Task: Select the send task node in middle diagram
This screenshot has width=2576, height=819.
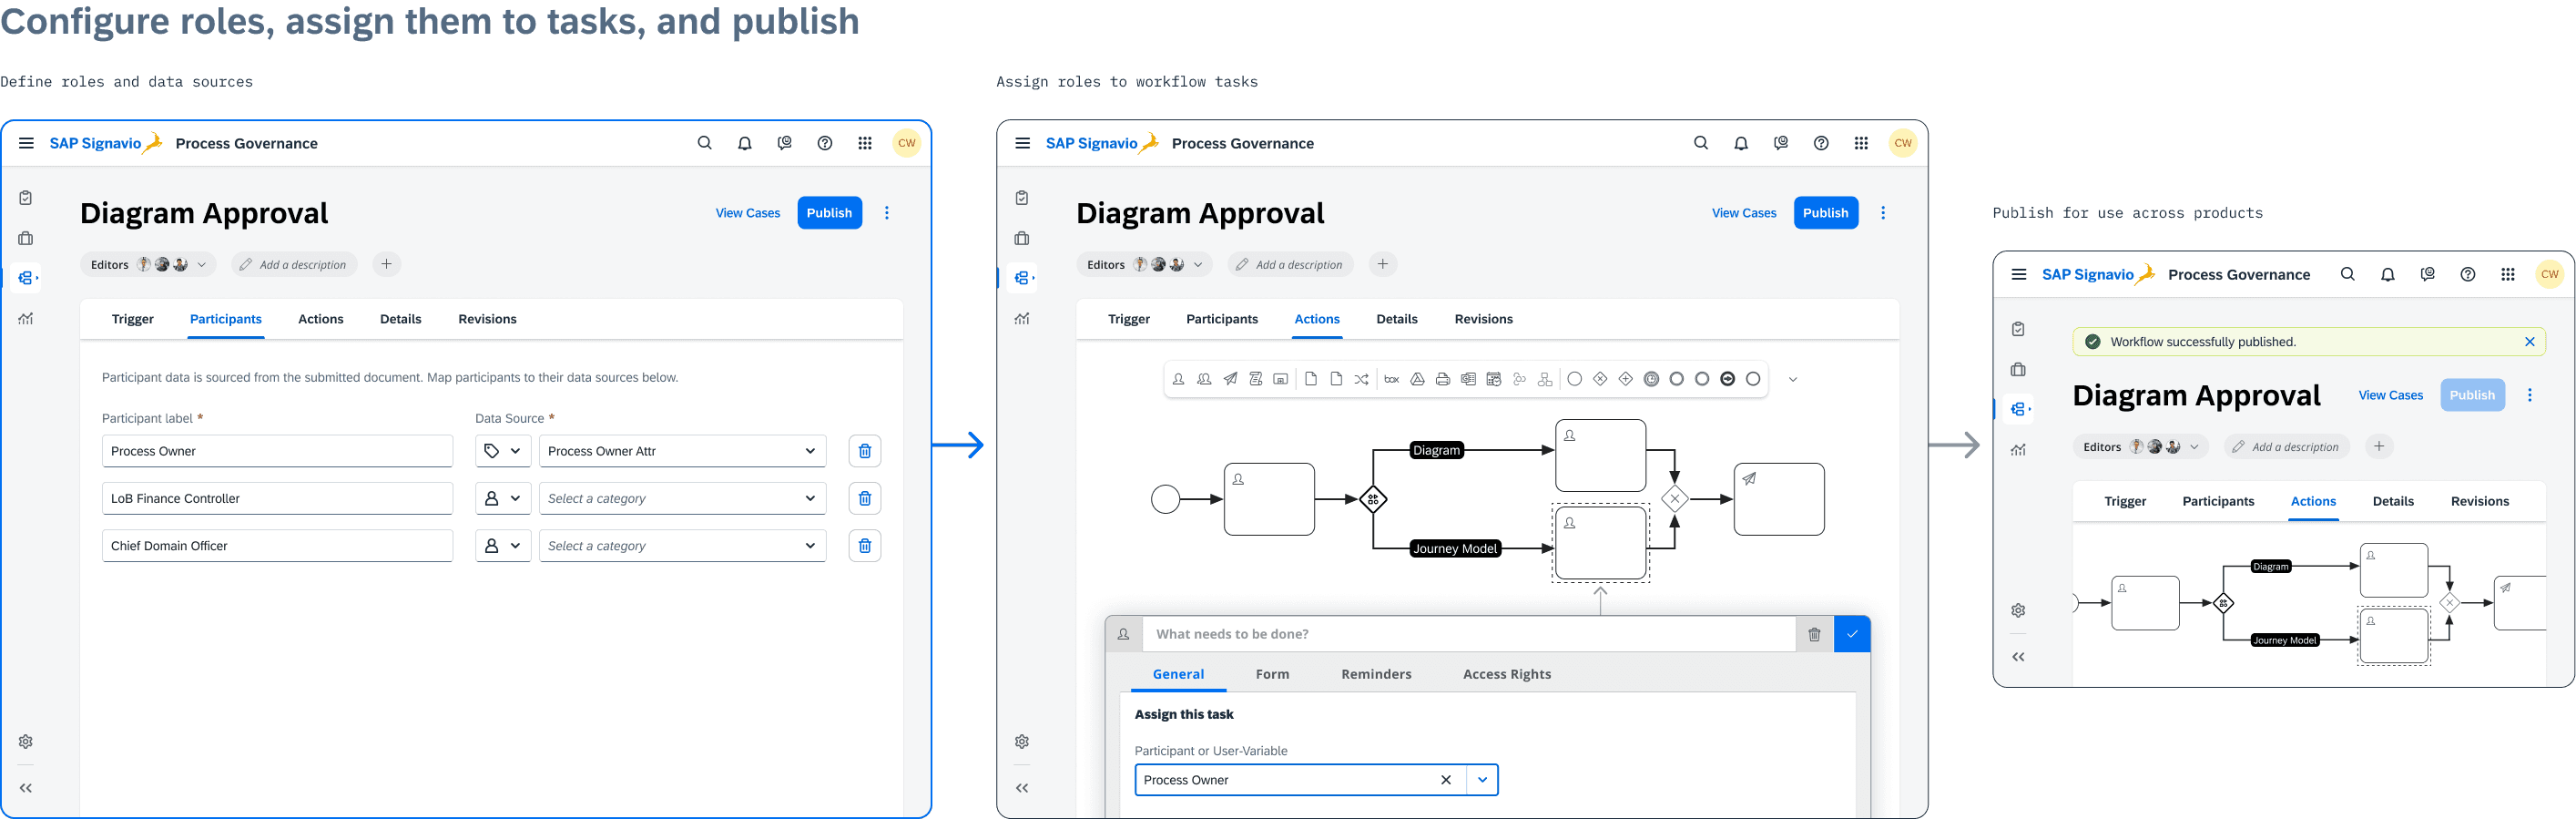Action: [1778, 499]
